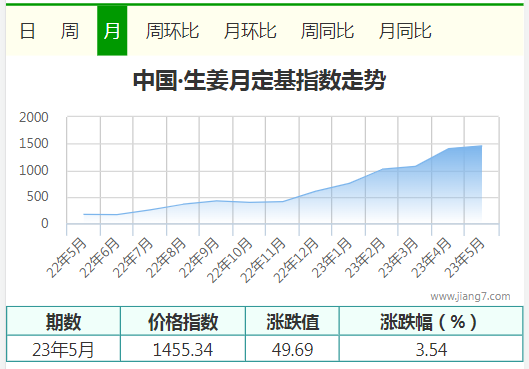Select the 1455.34 price index cell
Screen dimensions: 529x369
[183, 349]
